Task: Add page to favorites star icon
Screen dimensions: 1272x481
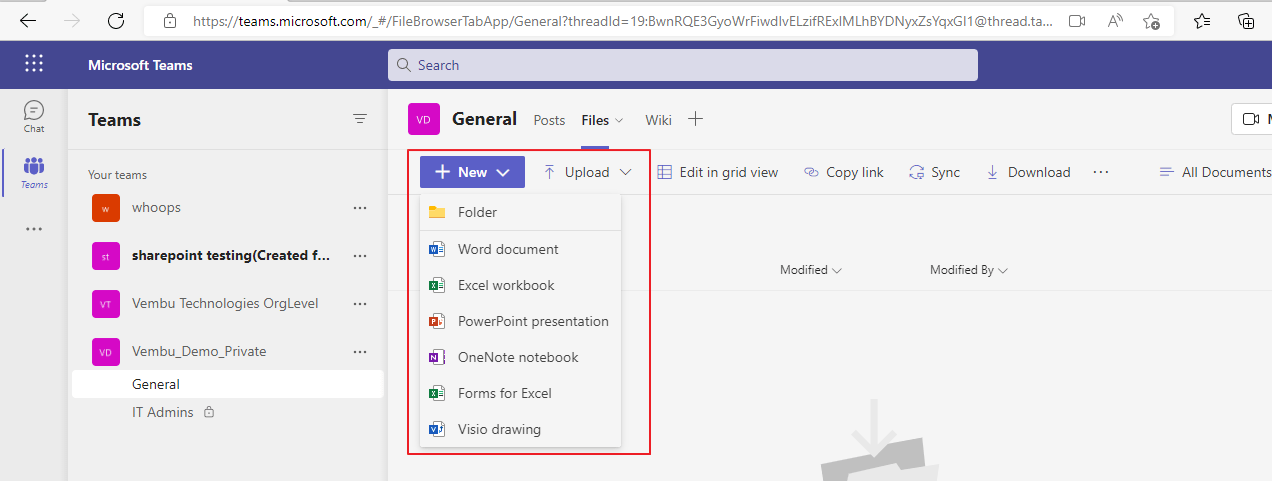Action: 1151,20
